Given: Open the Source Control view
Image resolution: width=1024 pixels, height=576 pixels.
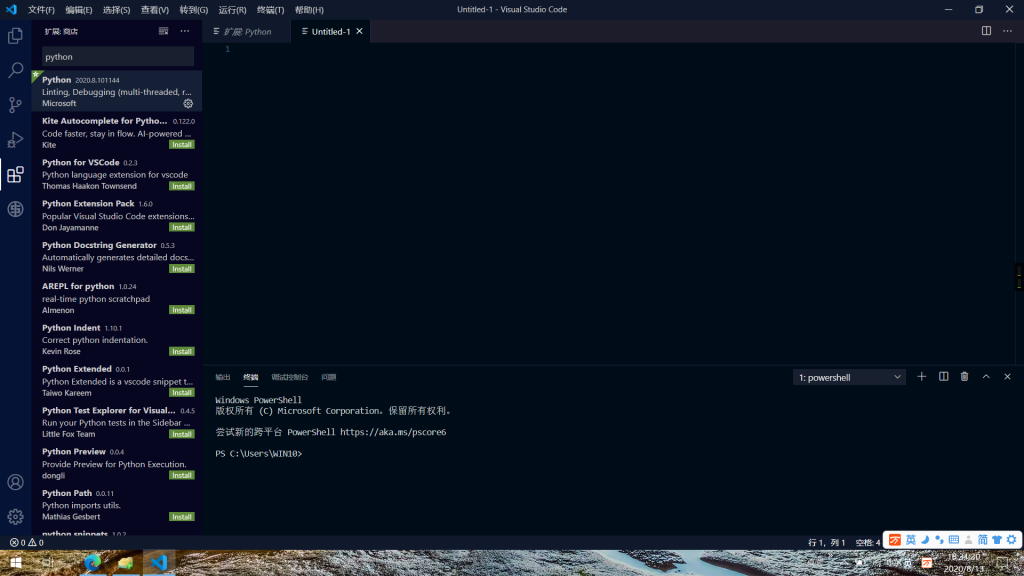Looking at the screenshot, I should (x=15, y=104).
